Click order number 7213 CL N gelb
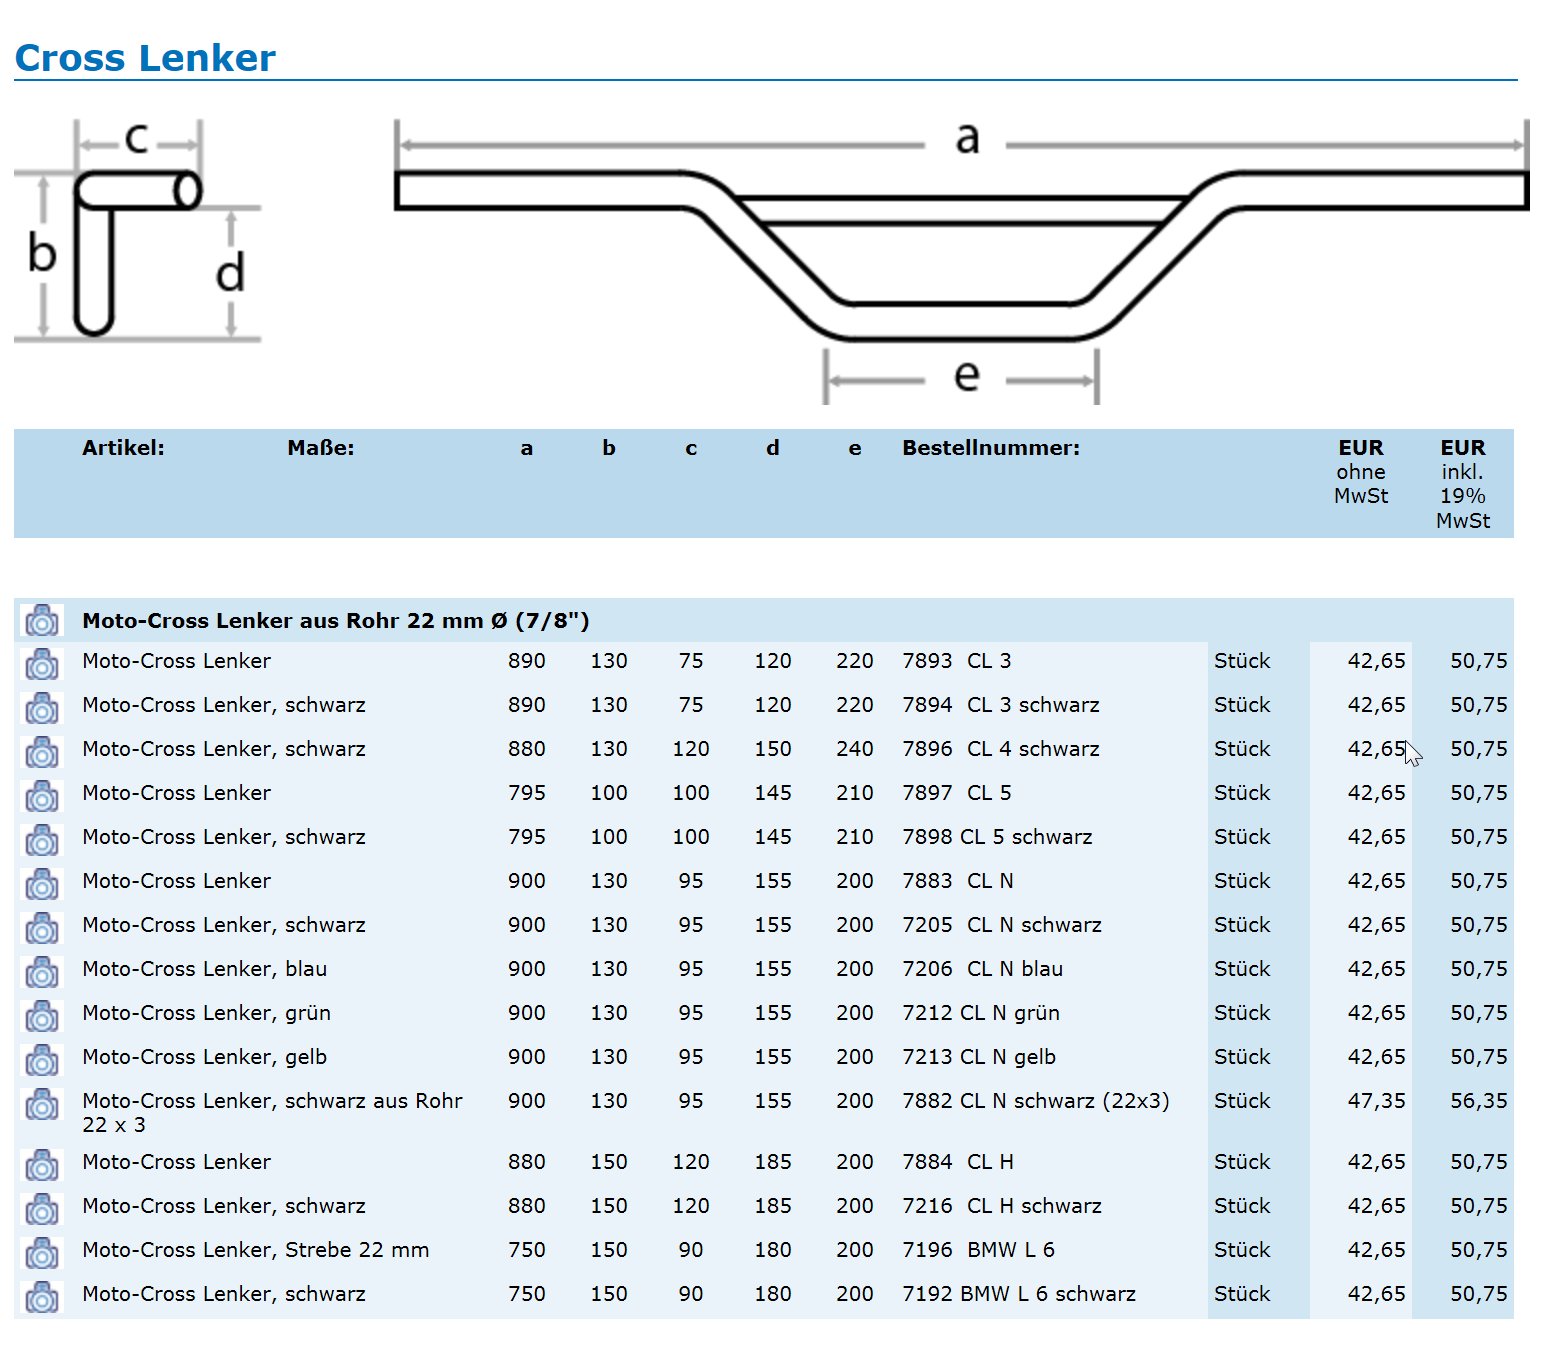1546x1346 pixels. [978, 1057]
